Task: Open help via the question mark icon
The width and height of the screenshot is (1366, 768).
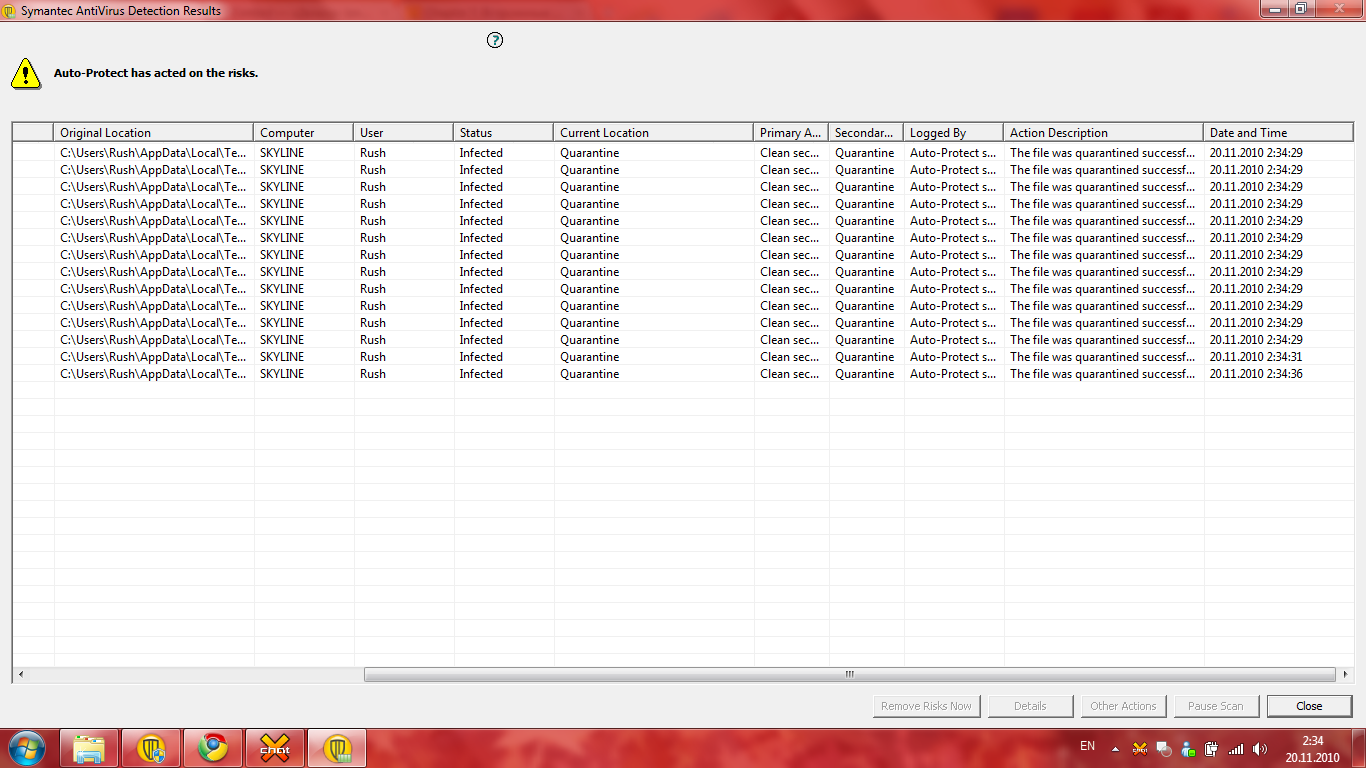Action: point(495,40)
